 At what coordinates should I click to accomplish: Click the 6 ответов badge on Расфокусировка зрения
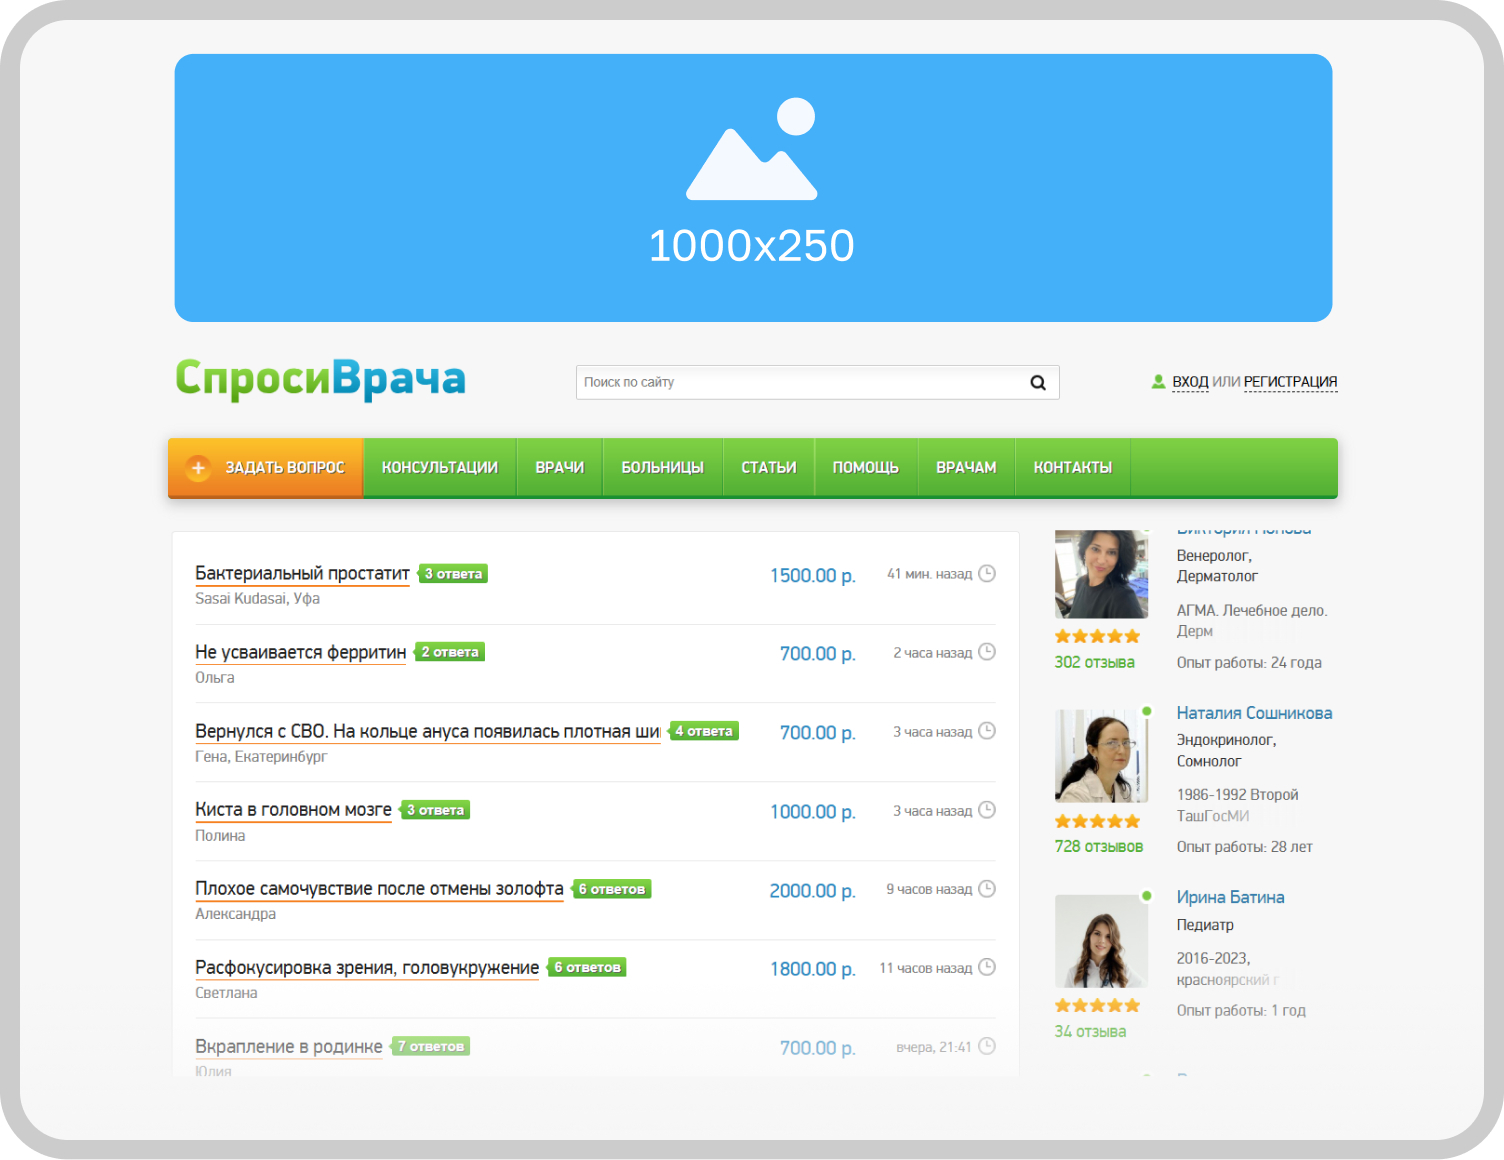(x=588, y=968)
